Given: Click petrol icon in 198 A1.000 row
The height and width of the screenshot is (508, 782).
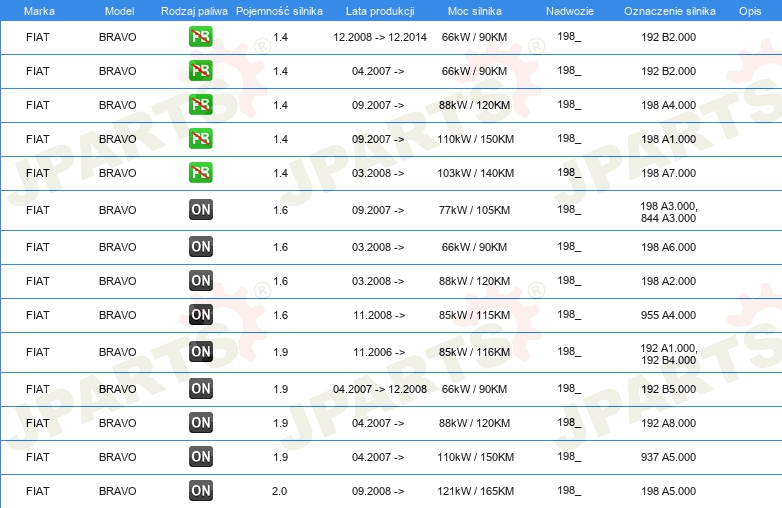Looking at the screenshot, I should [x=200, y=139].
